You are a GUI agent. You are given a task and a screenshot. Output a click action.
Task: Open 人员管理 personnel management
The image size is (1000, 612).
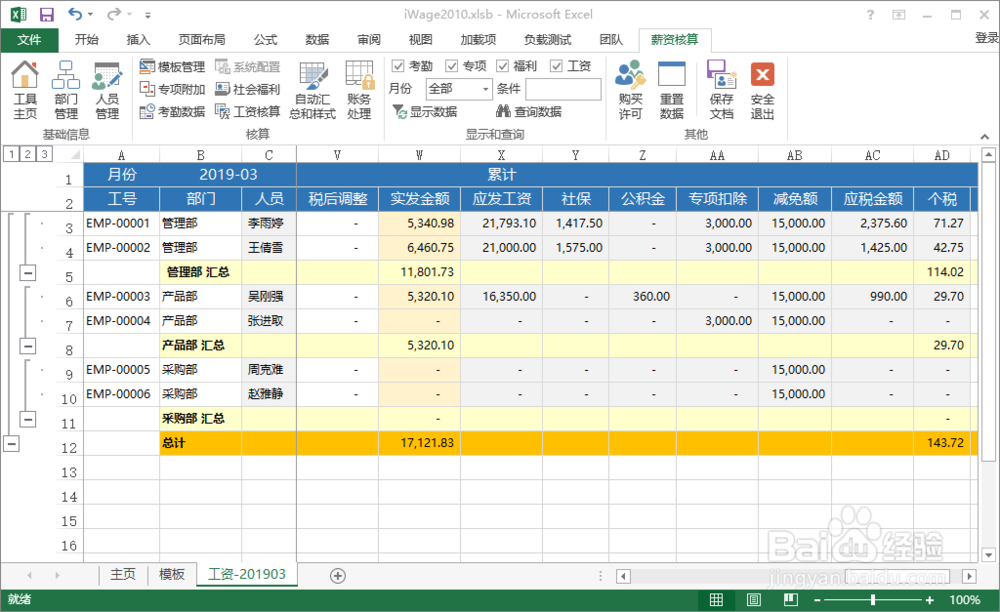click(x=107, y=89)
